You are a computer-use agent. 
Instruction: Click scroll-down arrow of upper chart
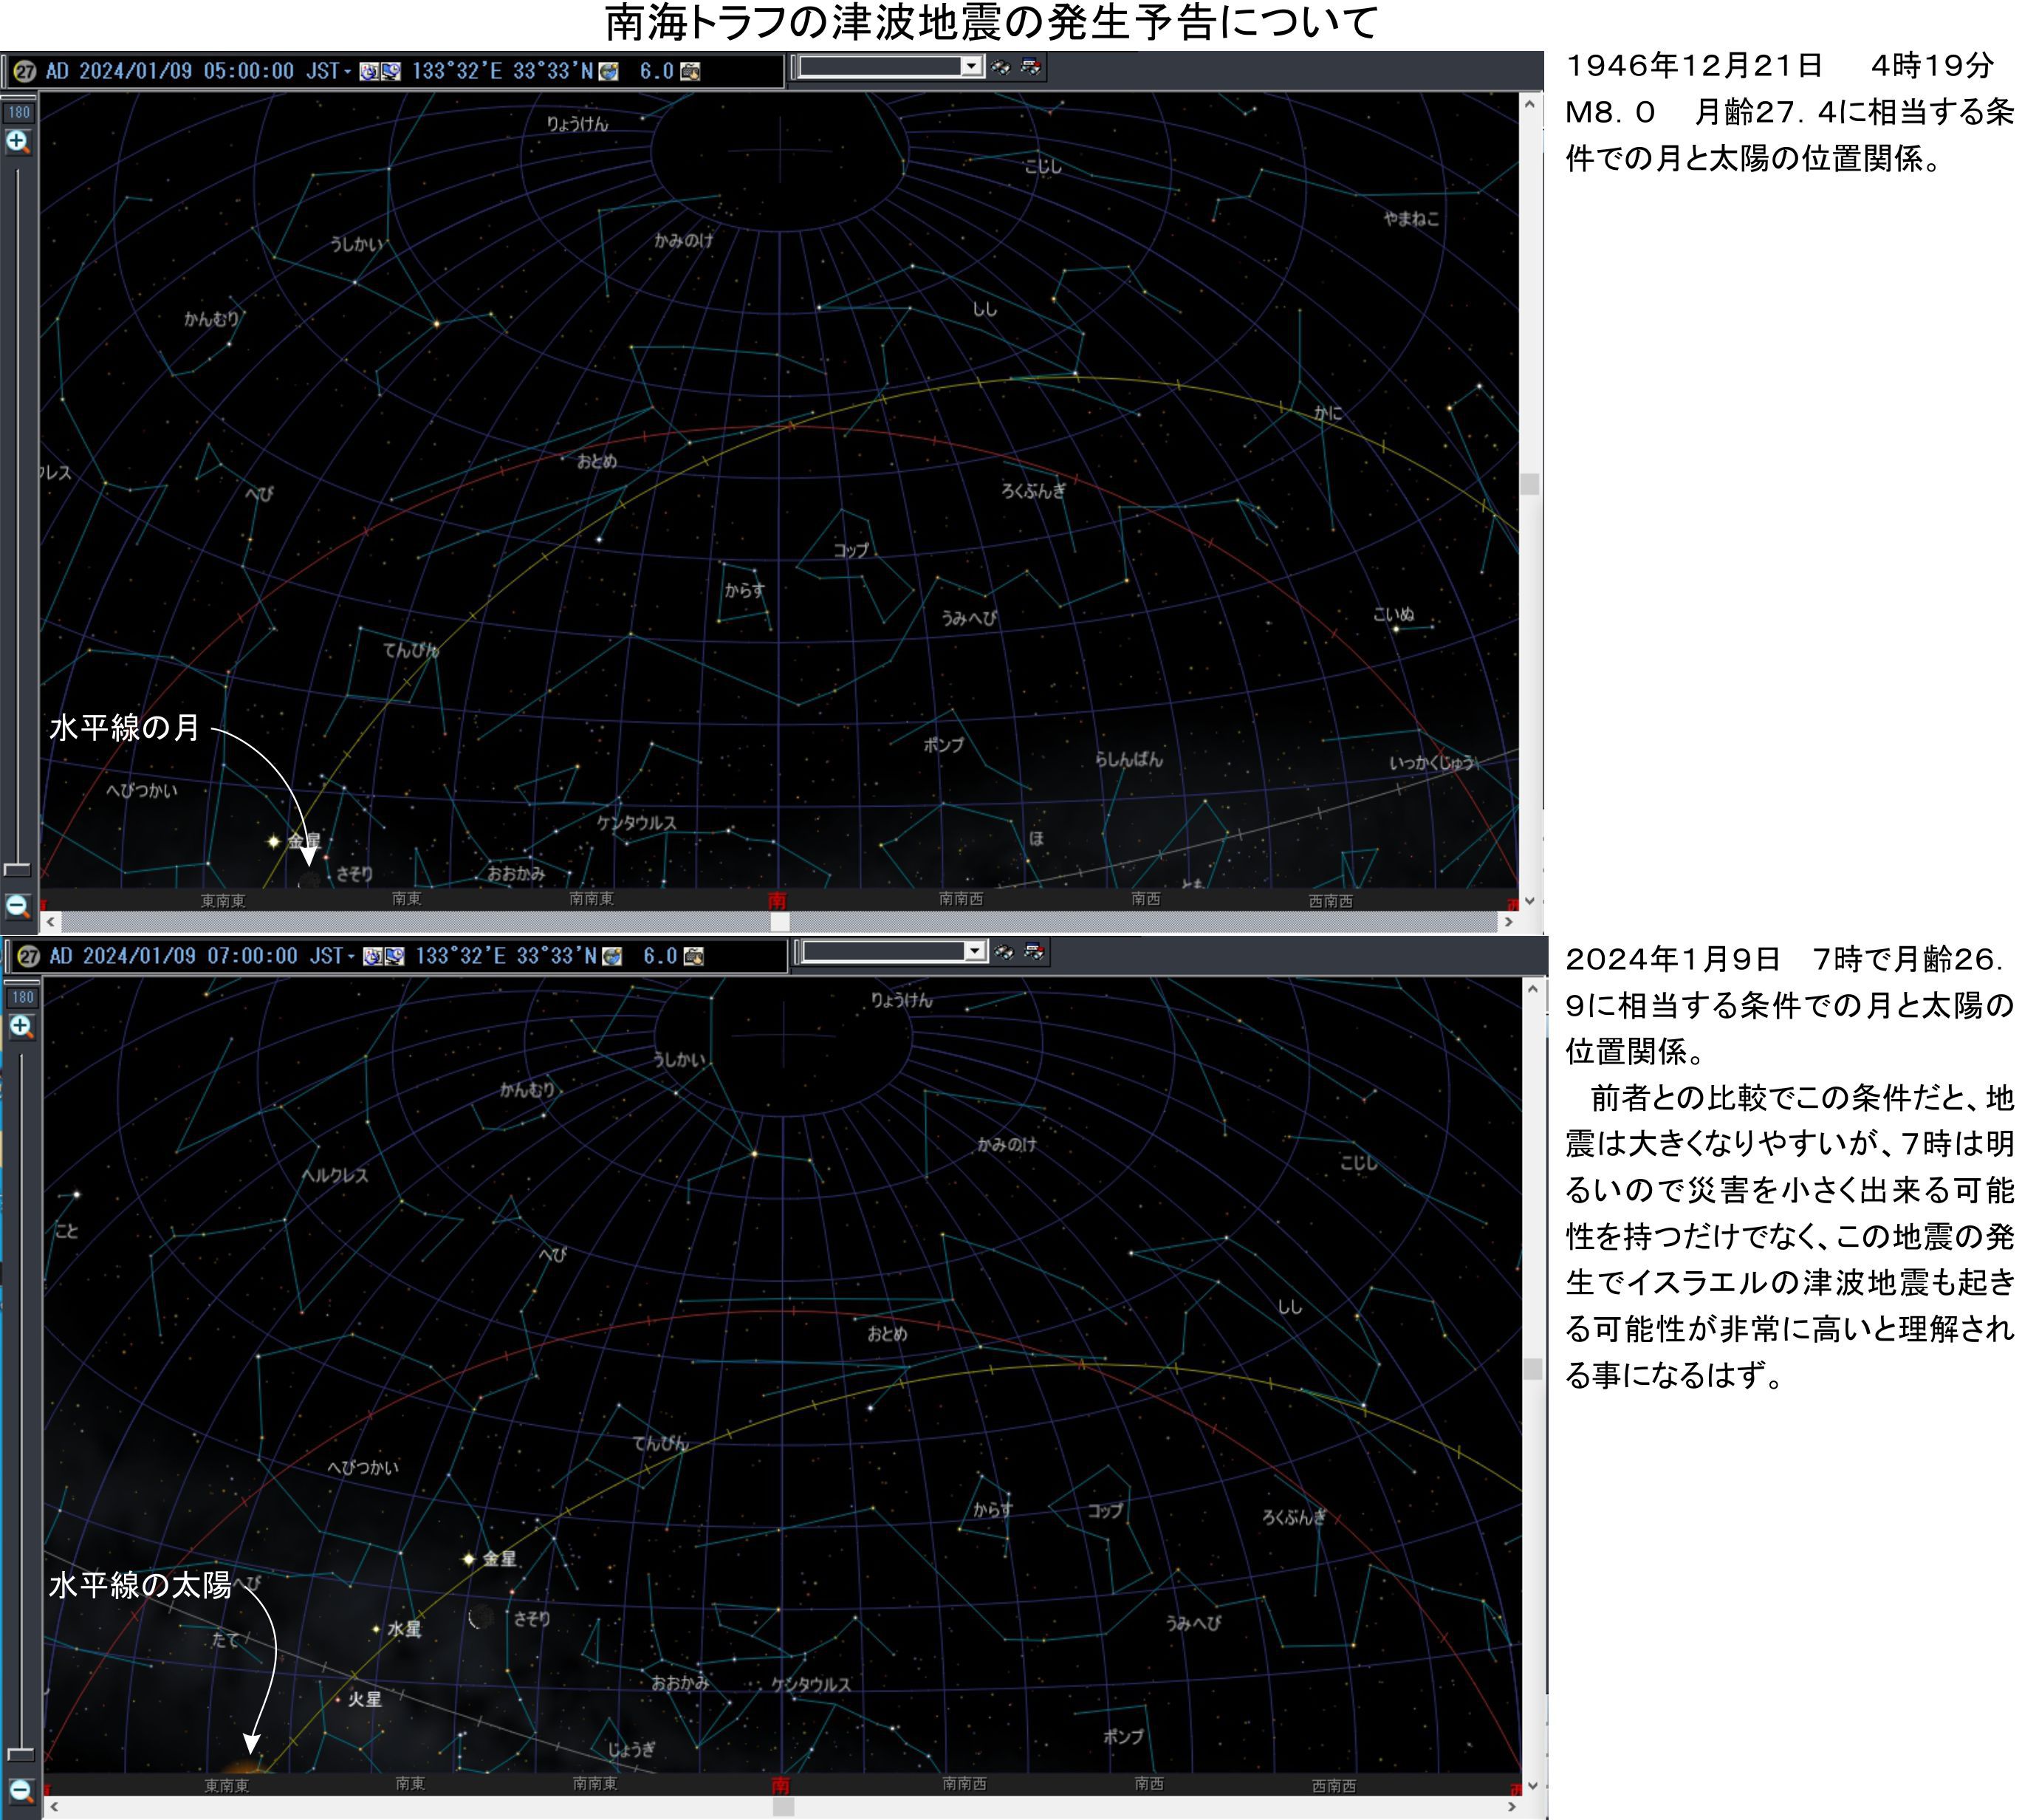(x=1529, y=901)
